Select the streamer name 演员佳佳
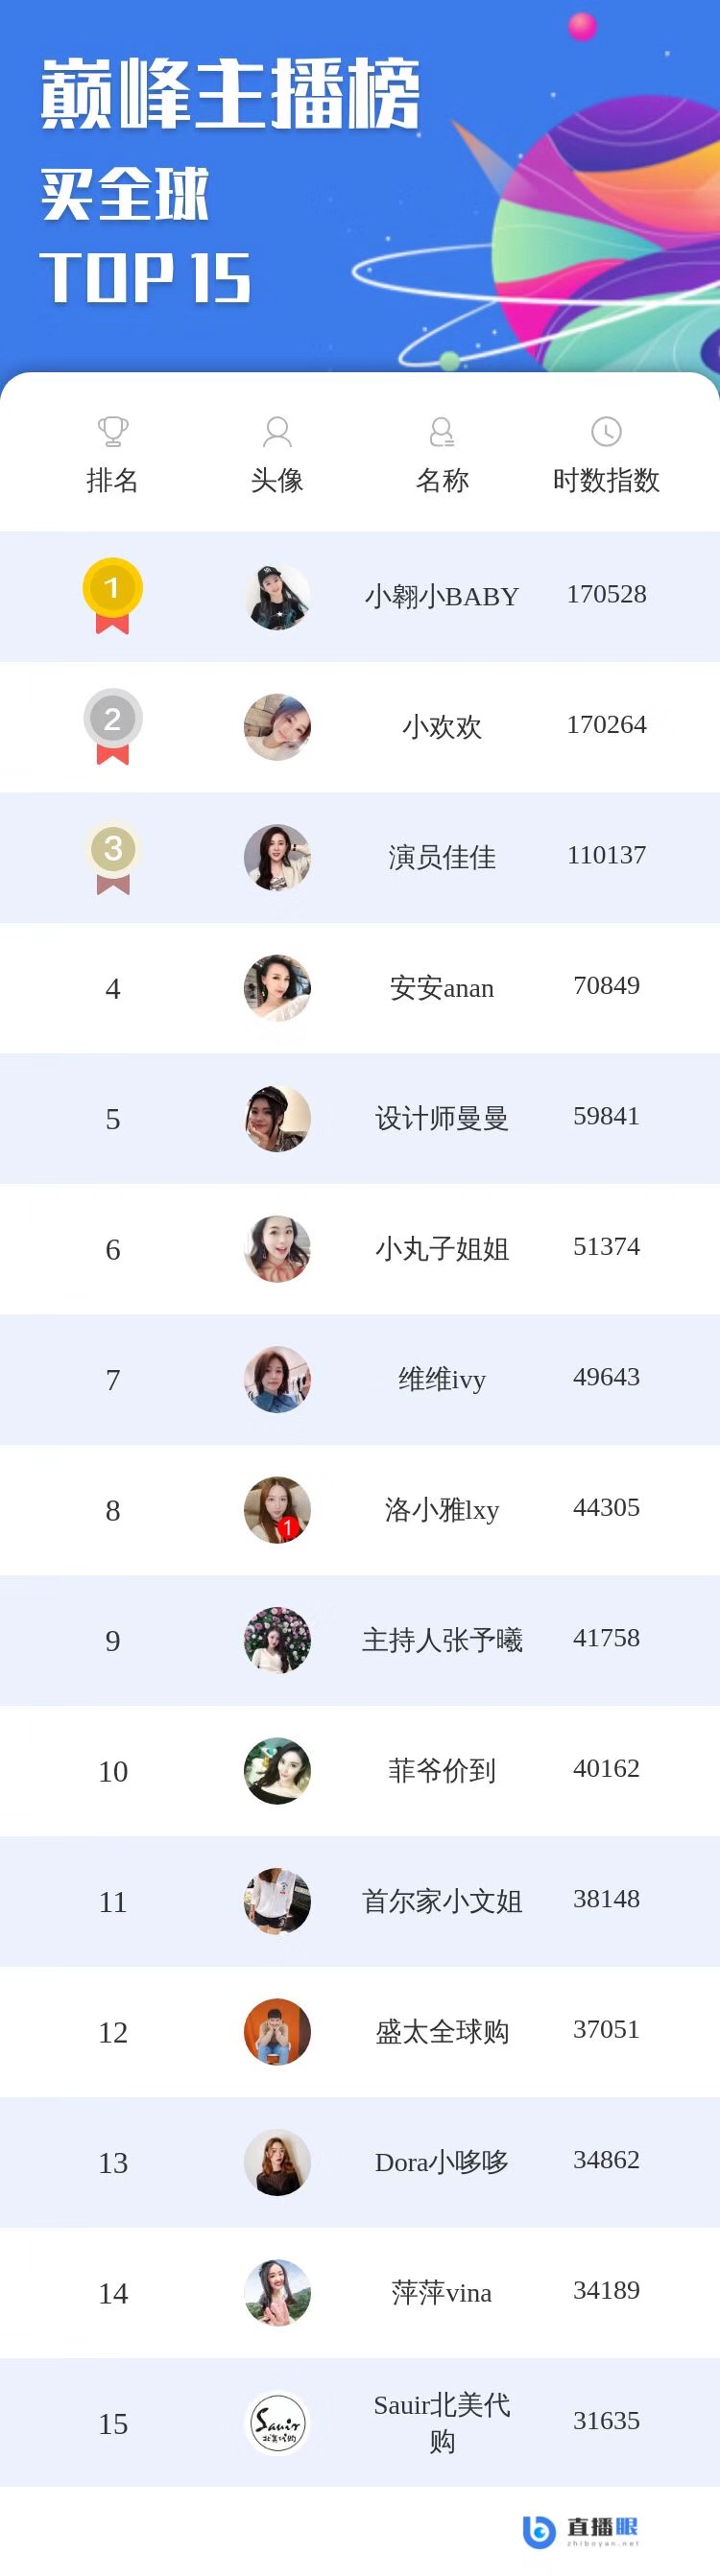The image size is (720, 2576). pos(441,857)
